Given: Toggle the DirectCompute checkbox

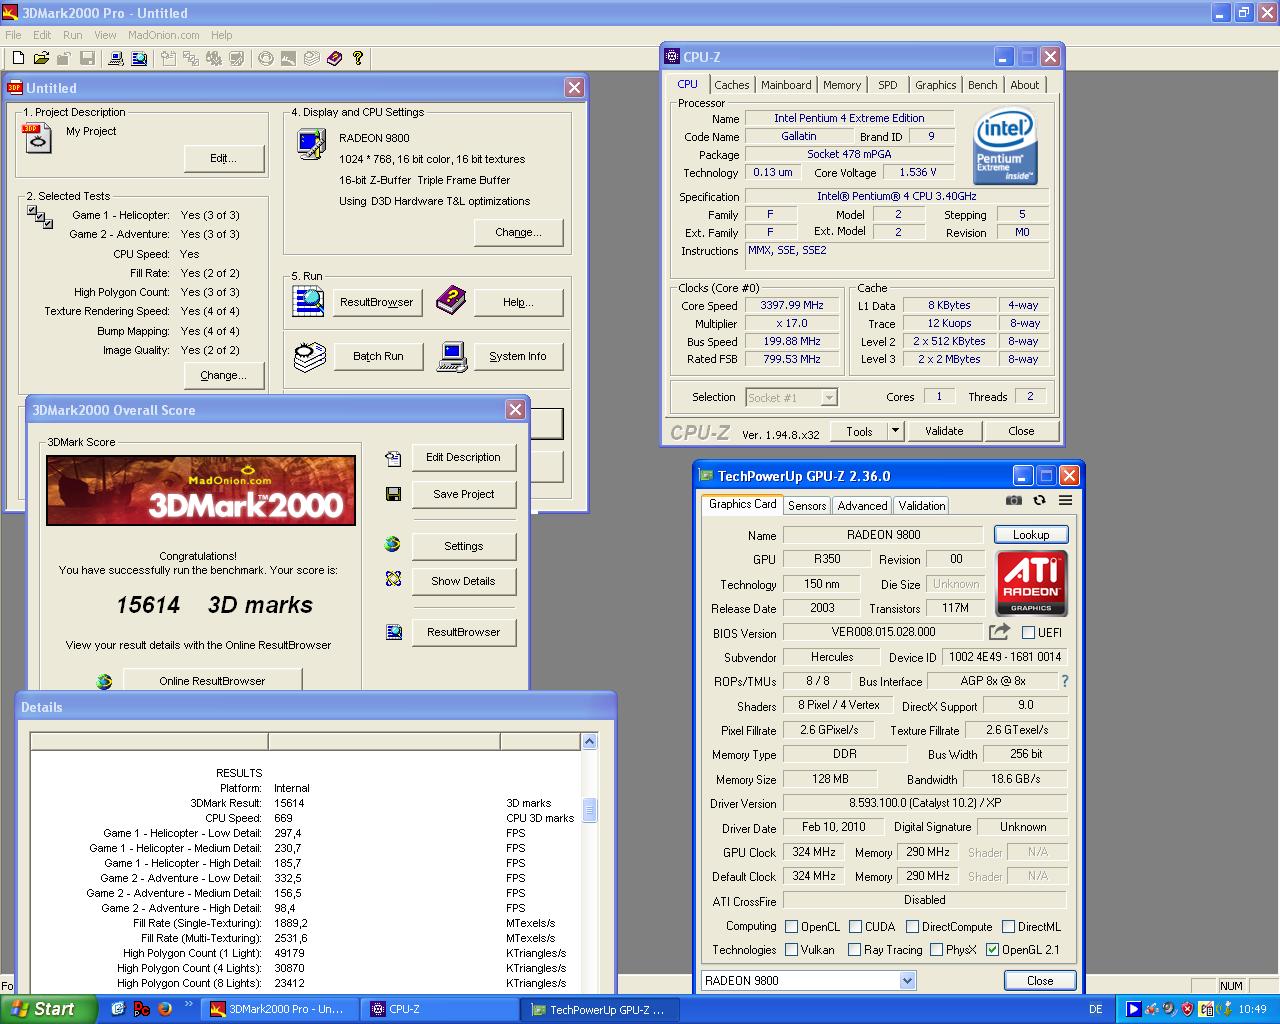Looking at the screenshot, I should [x=912, y=927].
